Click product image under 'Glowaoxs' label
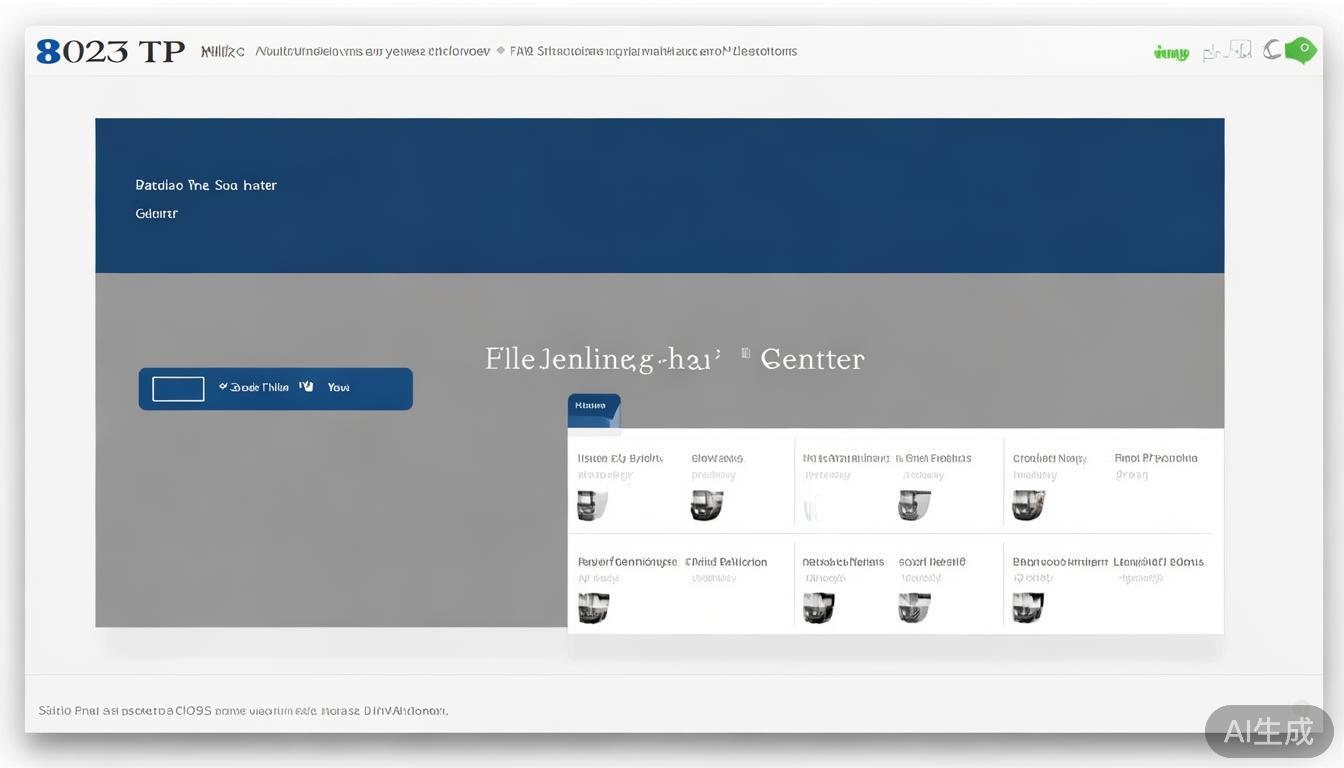 pos(706,505)
